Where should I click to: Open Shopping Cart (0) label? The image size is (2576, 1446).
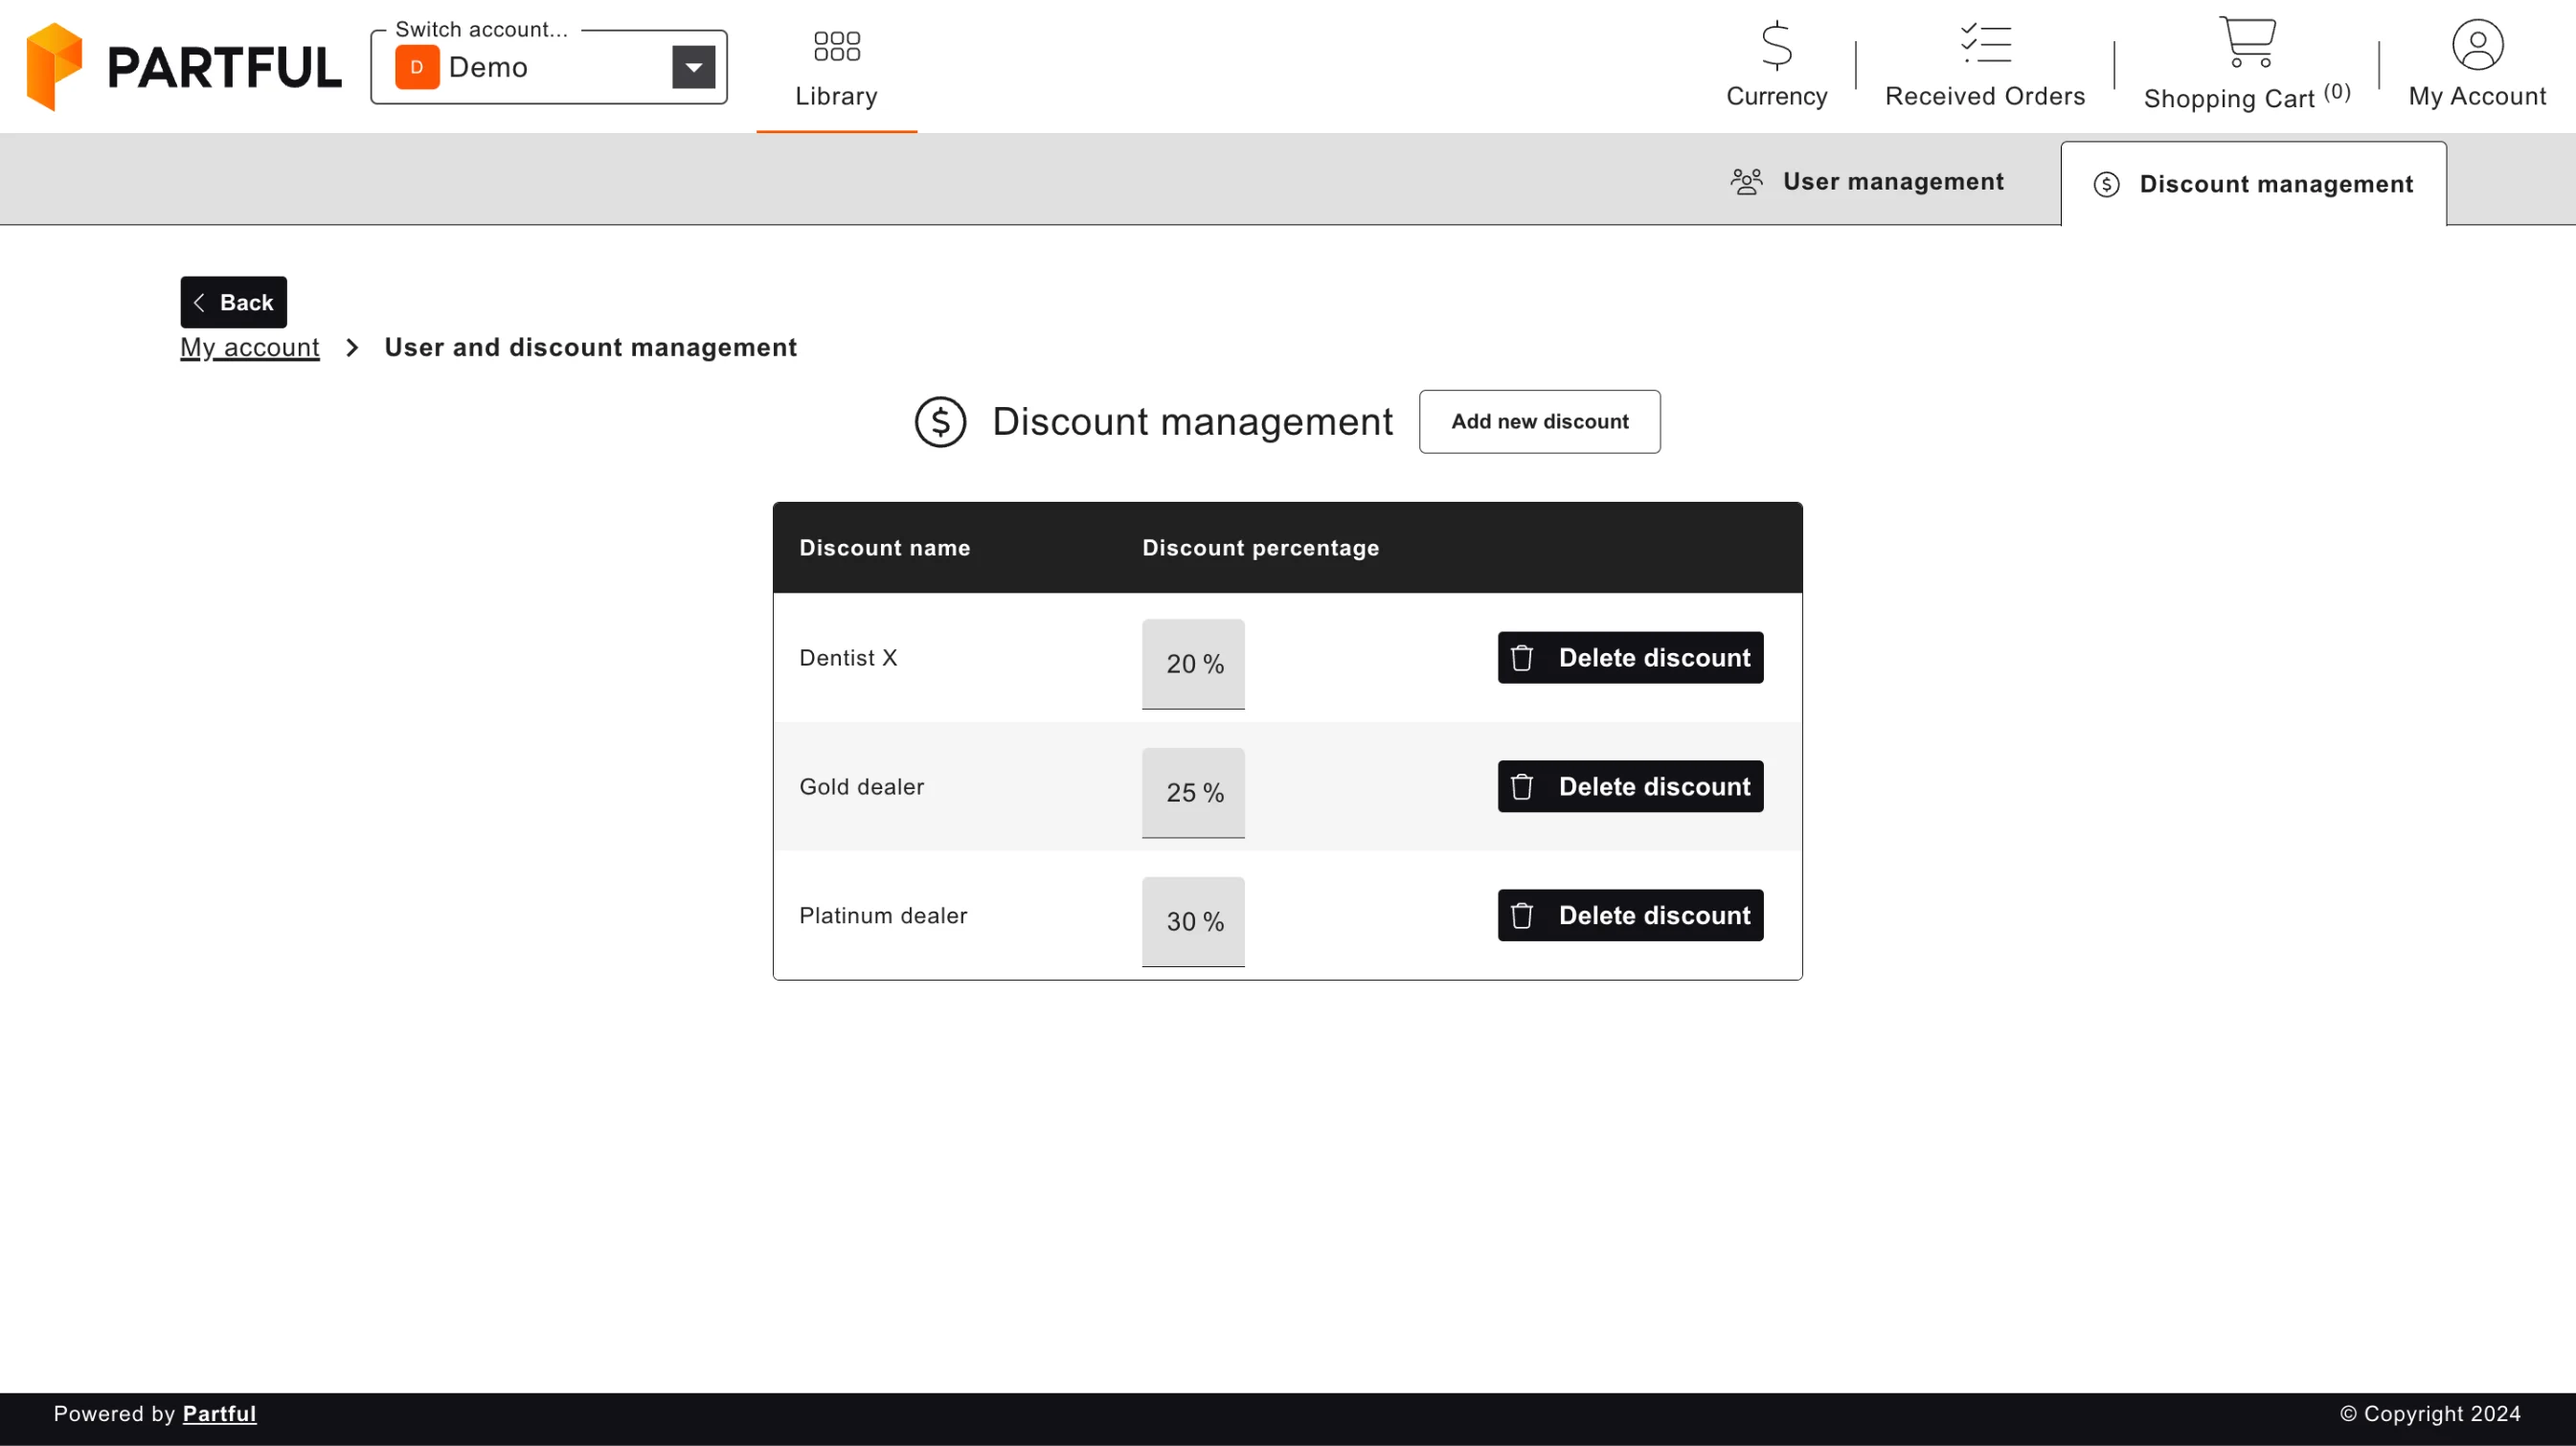point(2247,97)
